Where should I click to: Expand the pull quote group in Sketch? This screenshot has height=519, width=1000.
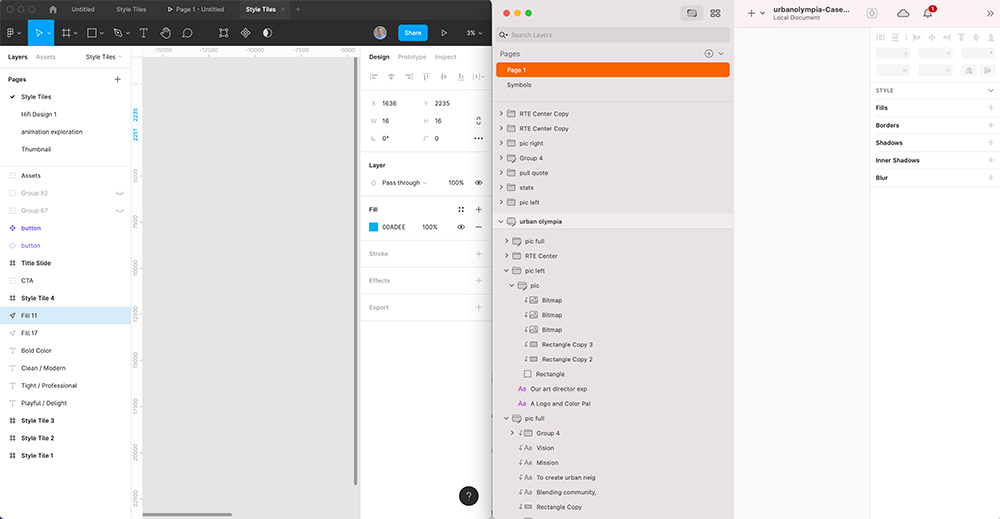(x=501, y=173)
